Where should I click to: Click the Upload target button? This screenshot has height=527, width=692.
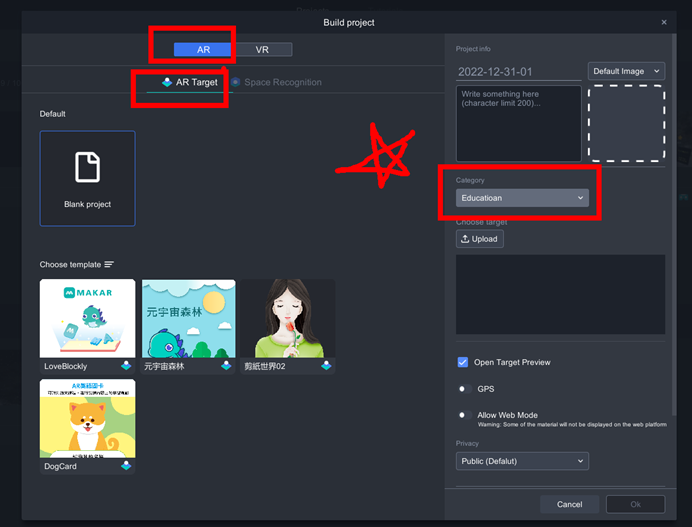(480, 239)
